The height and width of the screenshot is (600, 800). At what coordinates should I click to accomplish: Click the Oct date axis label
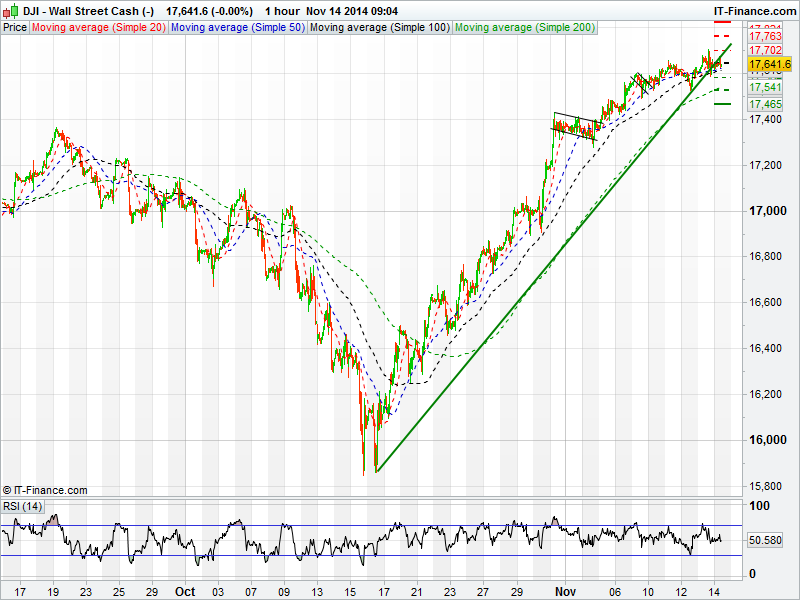click(185, 592)
